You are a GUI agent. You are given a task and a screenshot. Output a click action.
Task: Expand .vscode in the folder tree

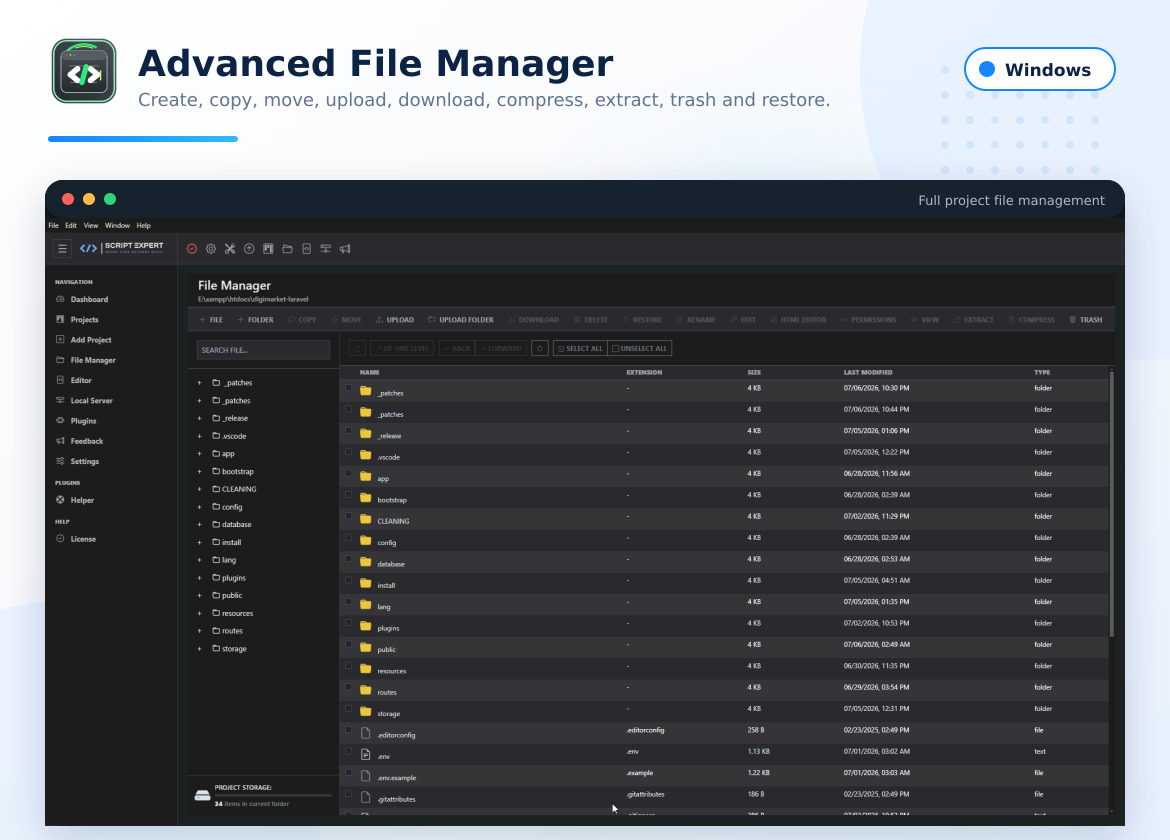tap(199, 436)
